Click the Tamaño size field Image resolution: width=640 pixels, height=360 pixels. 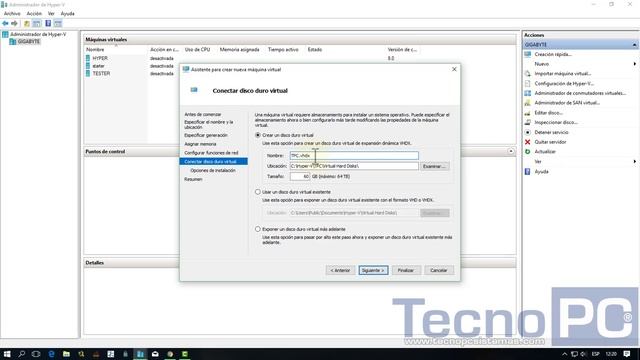tap(300, 176)
